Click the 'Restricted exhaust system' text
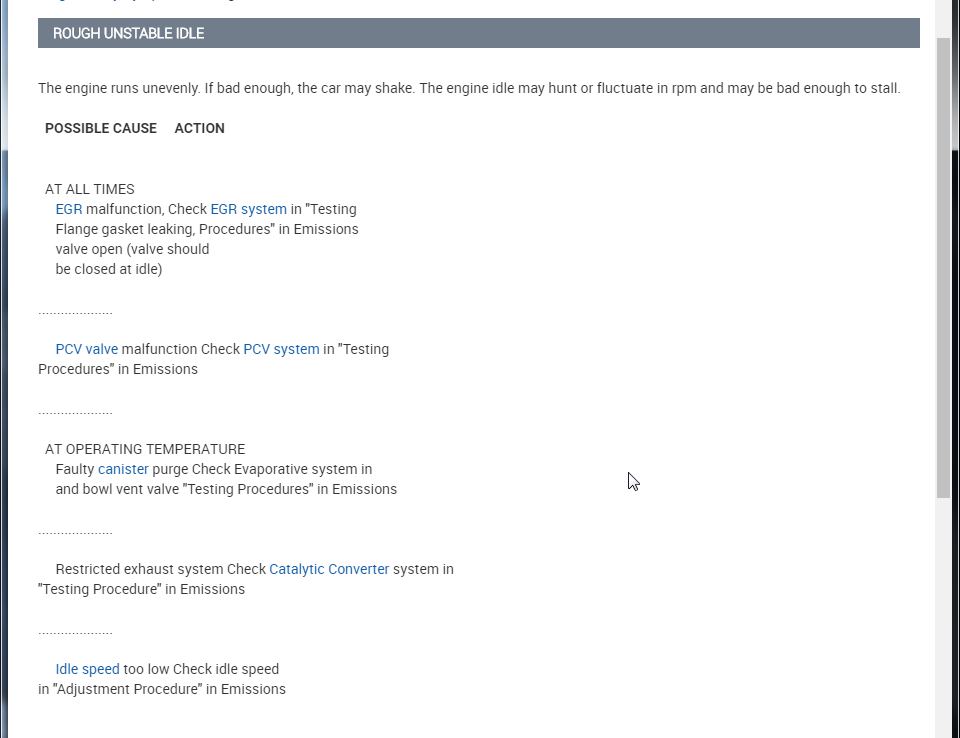Screen dimensions: 960x738 point(139,569)
